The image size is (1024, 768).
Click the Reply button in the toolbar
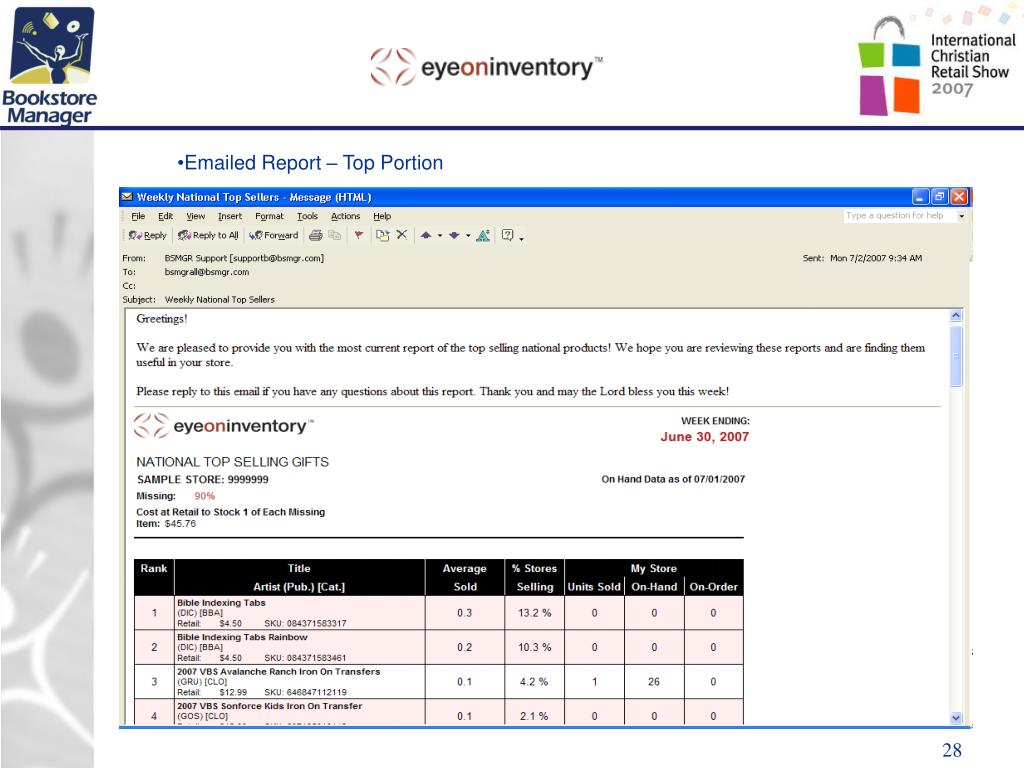[x=148, y=235]
